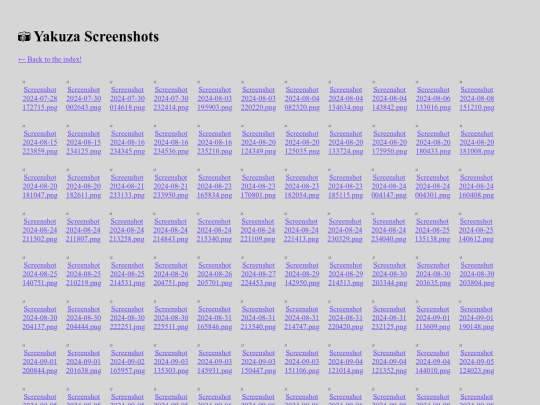The width and height of the screenshot is (540, 405).
Task: Open Screenshot 2024-08-24 004147.png
Action: [x=389, y=186]
